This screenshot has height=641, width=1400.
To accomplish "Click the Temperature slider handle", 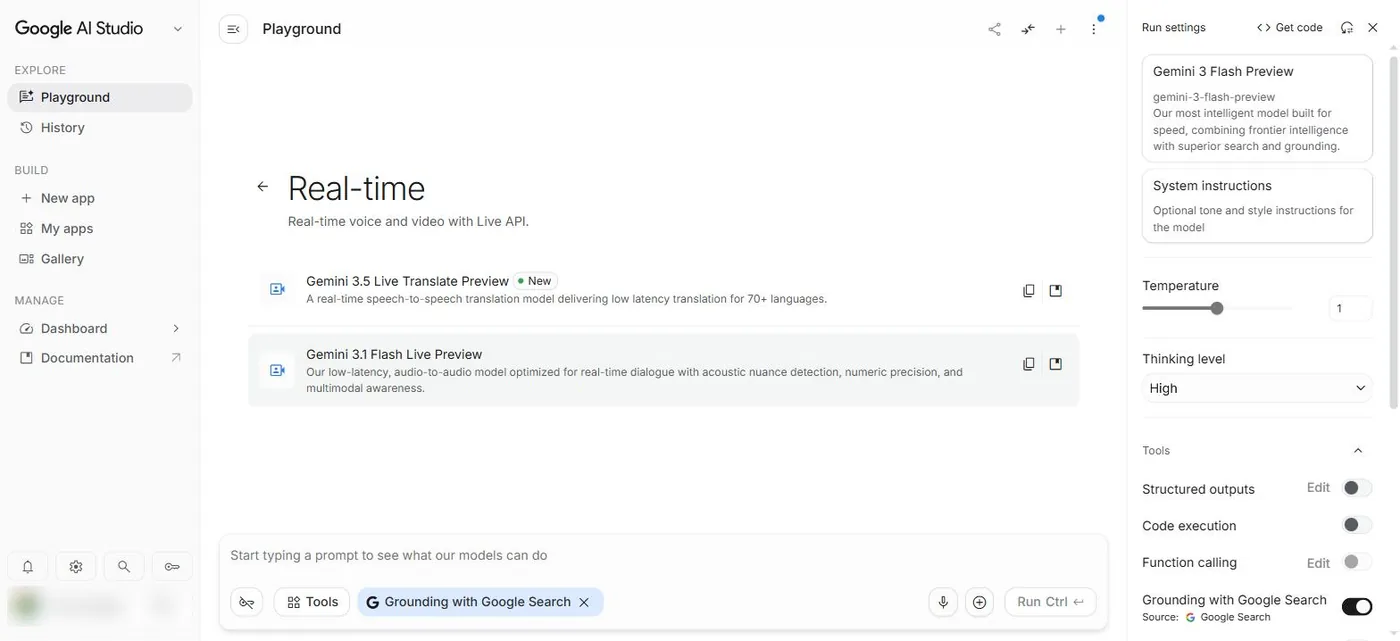I will tap(1217, 308).
